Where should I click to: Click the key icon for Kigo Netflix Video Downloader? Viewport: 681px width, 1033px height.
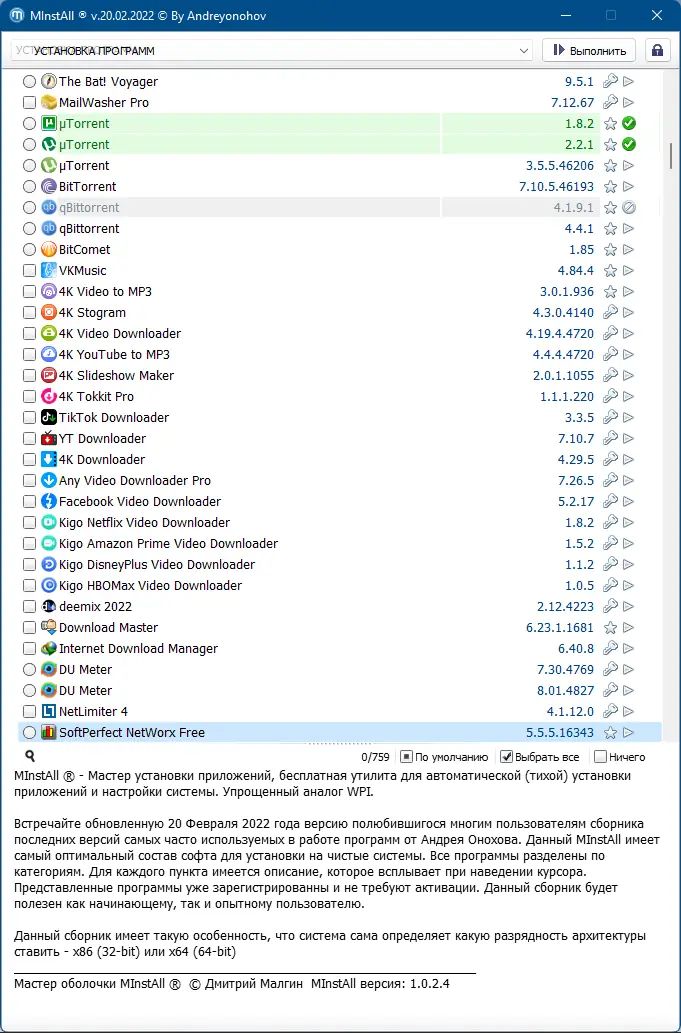(x=611, y=522)
